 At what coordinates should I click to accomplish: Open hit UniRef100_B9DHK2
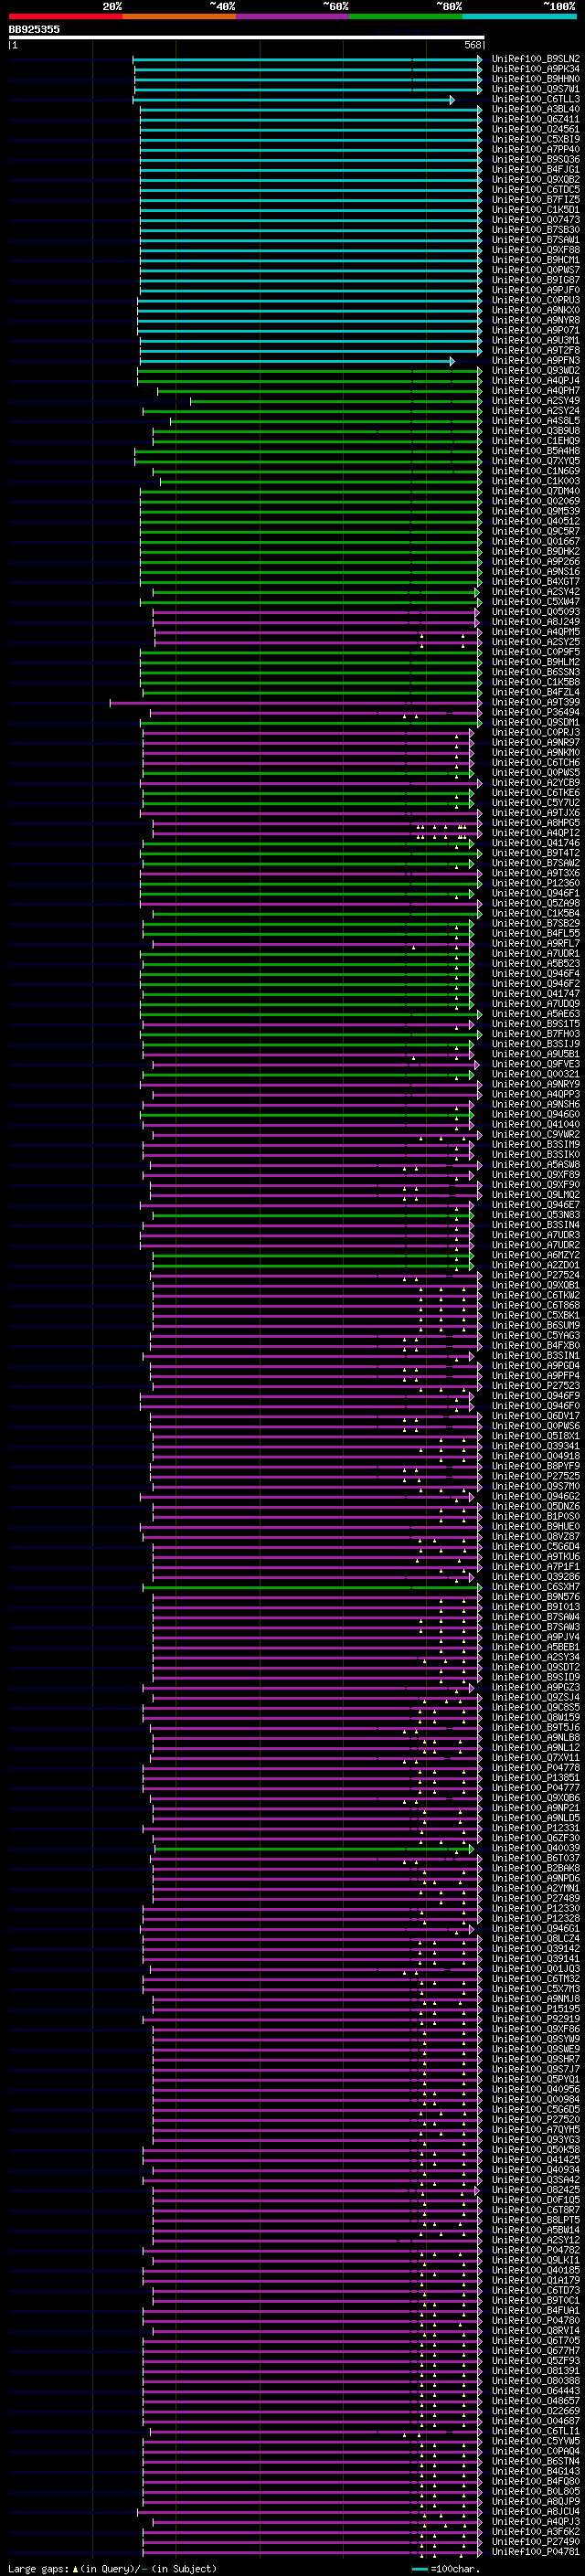[x=535, y=551]
